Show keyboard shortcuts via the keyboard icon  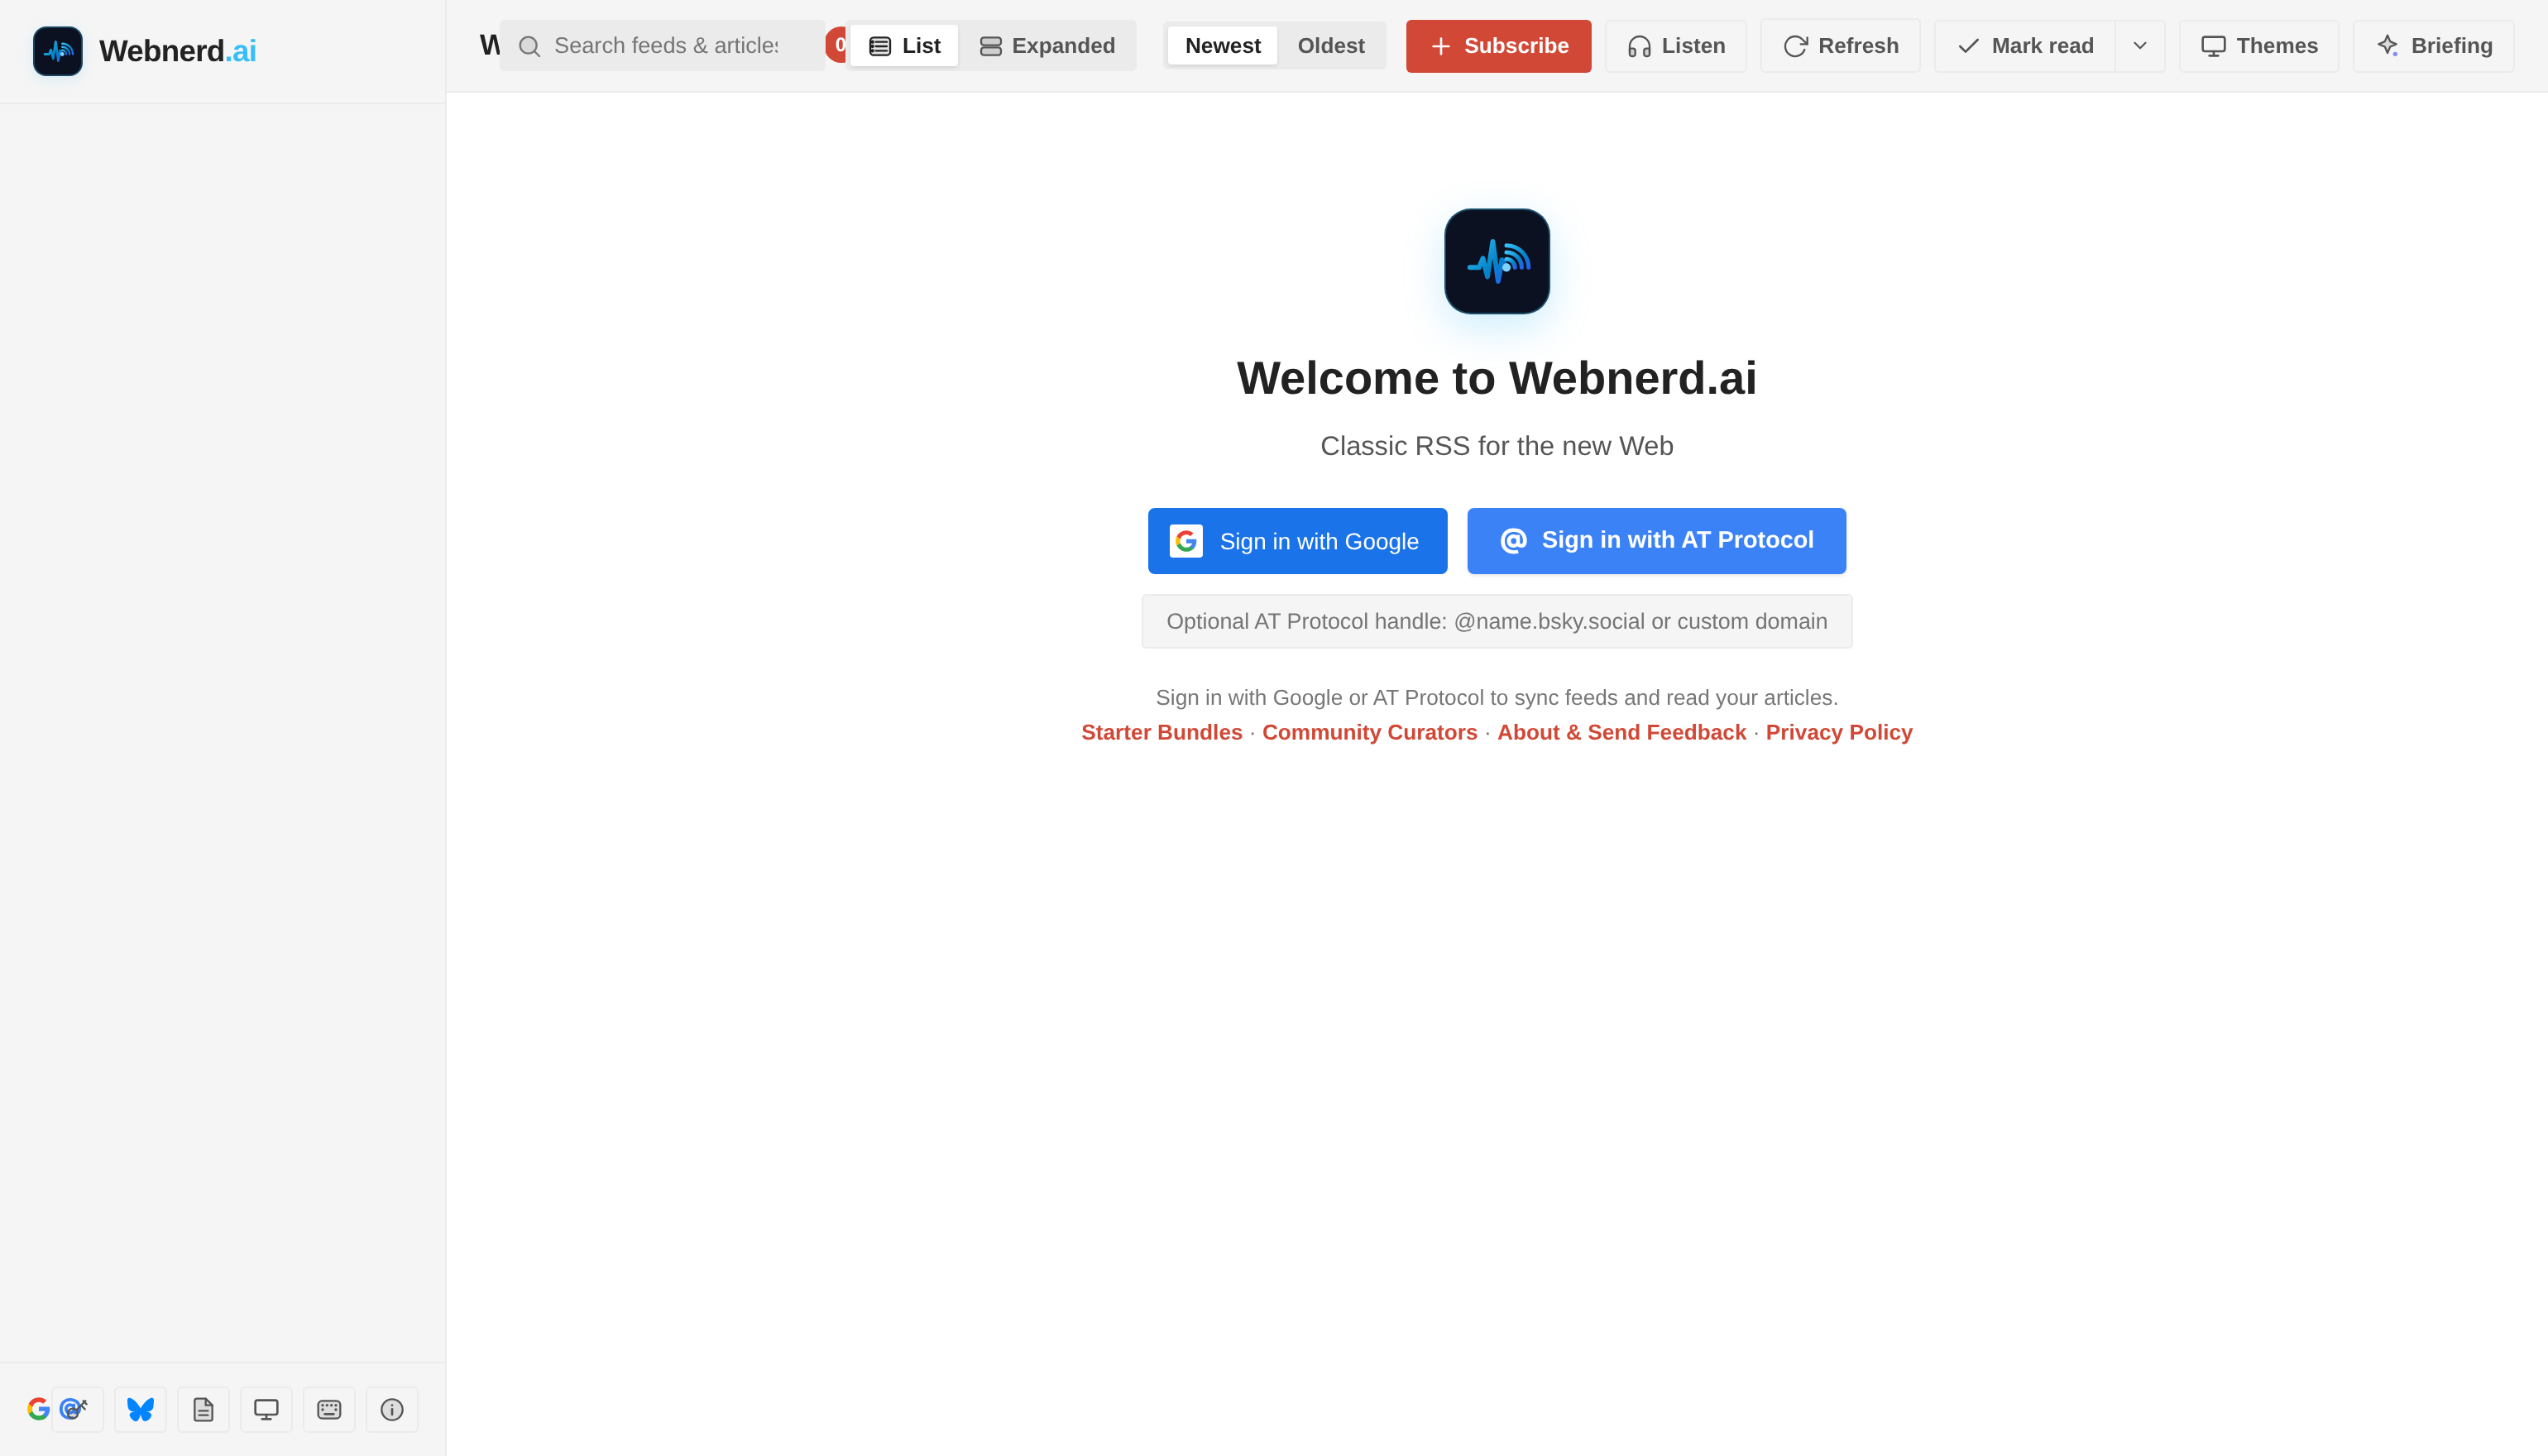(x=329, y=1409)
